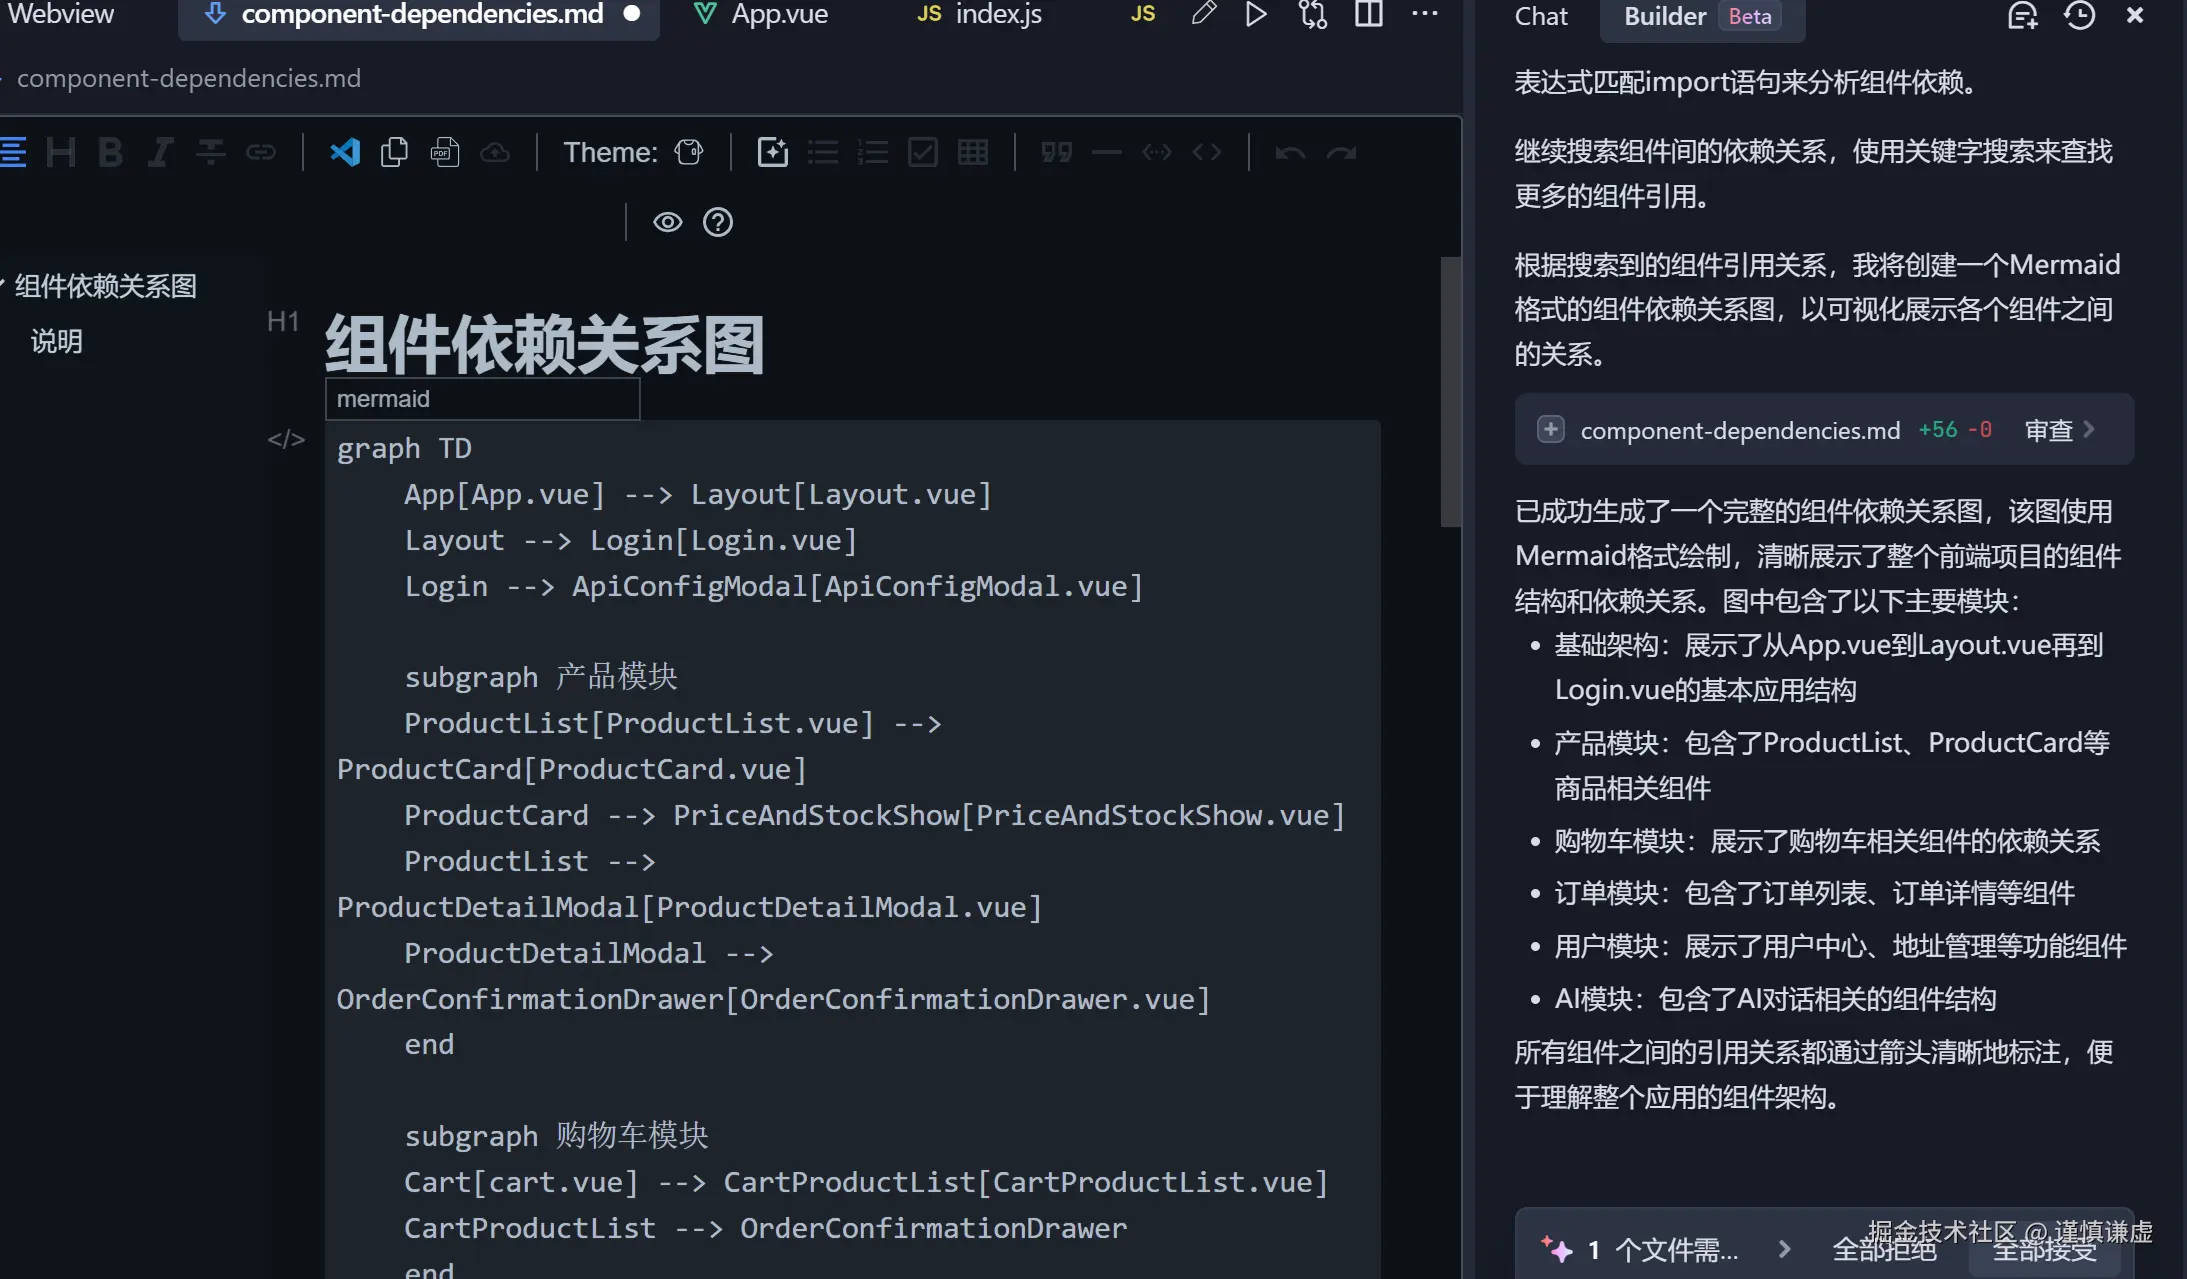Switch to the Chat tab

1541,16
